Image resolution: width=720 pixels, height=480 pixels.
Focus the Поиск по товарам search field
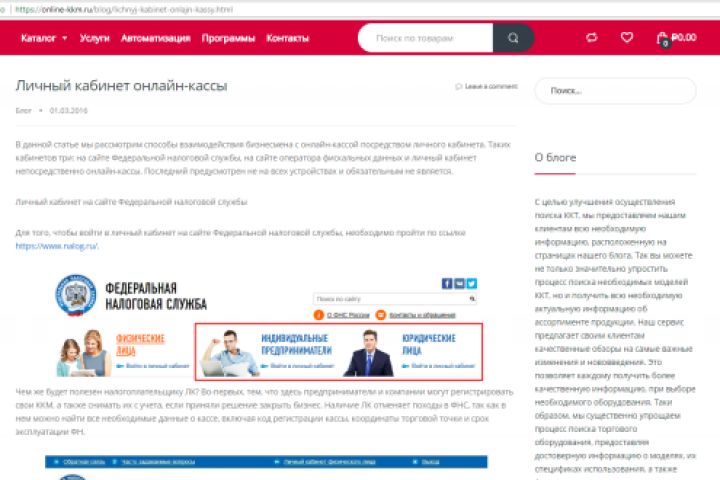pyautogui.click(x=425, y=38)
